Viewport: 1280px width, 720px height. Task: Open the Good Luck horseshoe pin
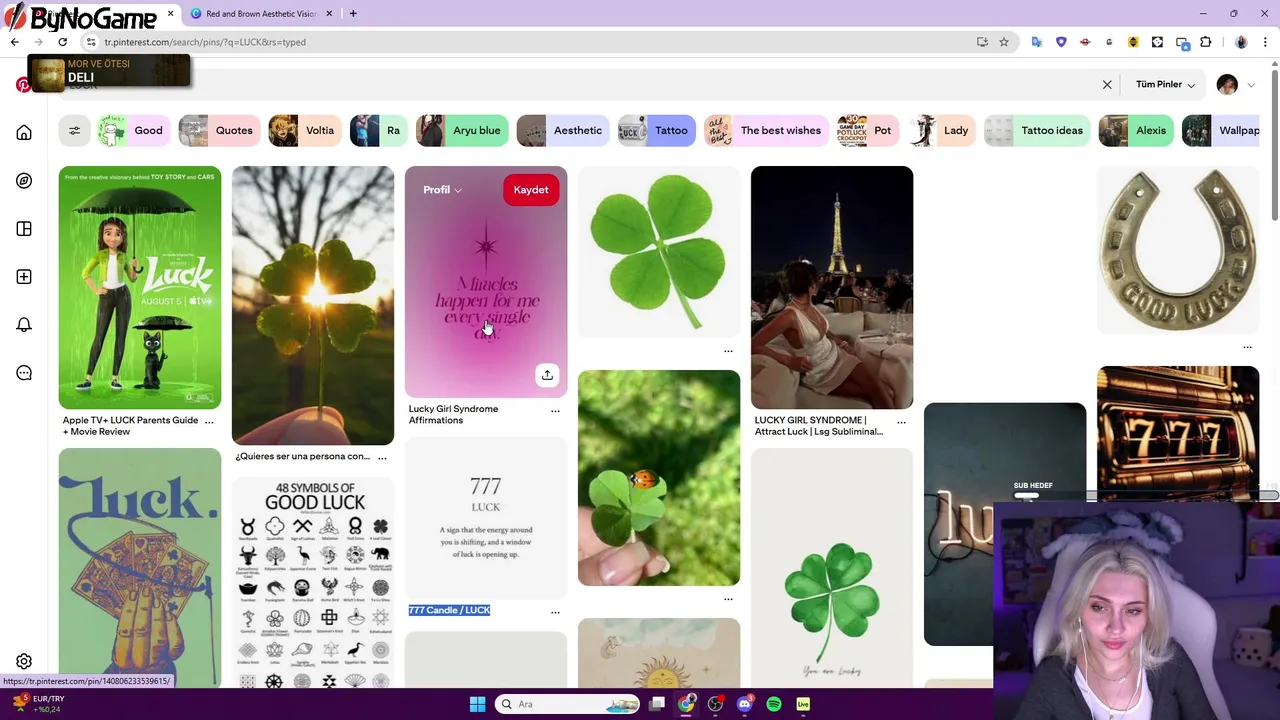tap(1178, 250)
